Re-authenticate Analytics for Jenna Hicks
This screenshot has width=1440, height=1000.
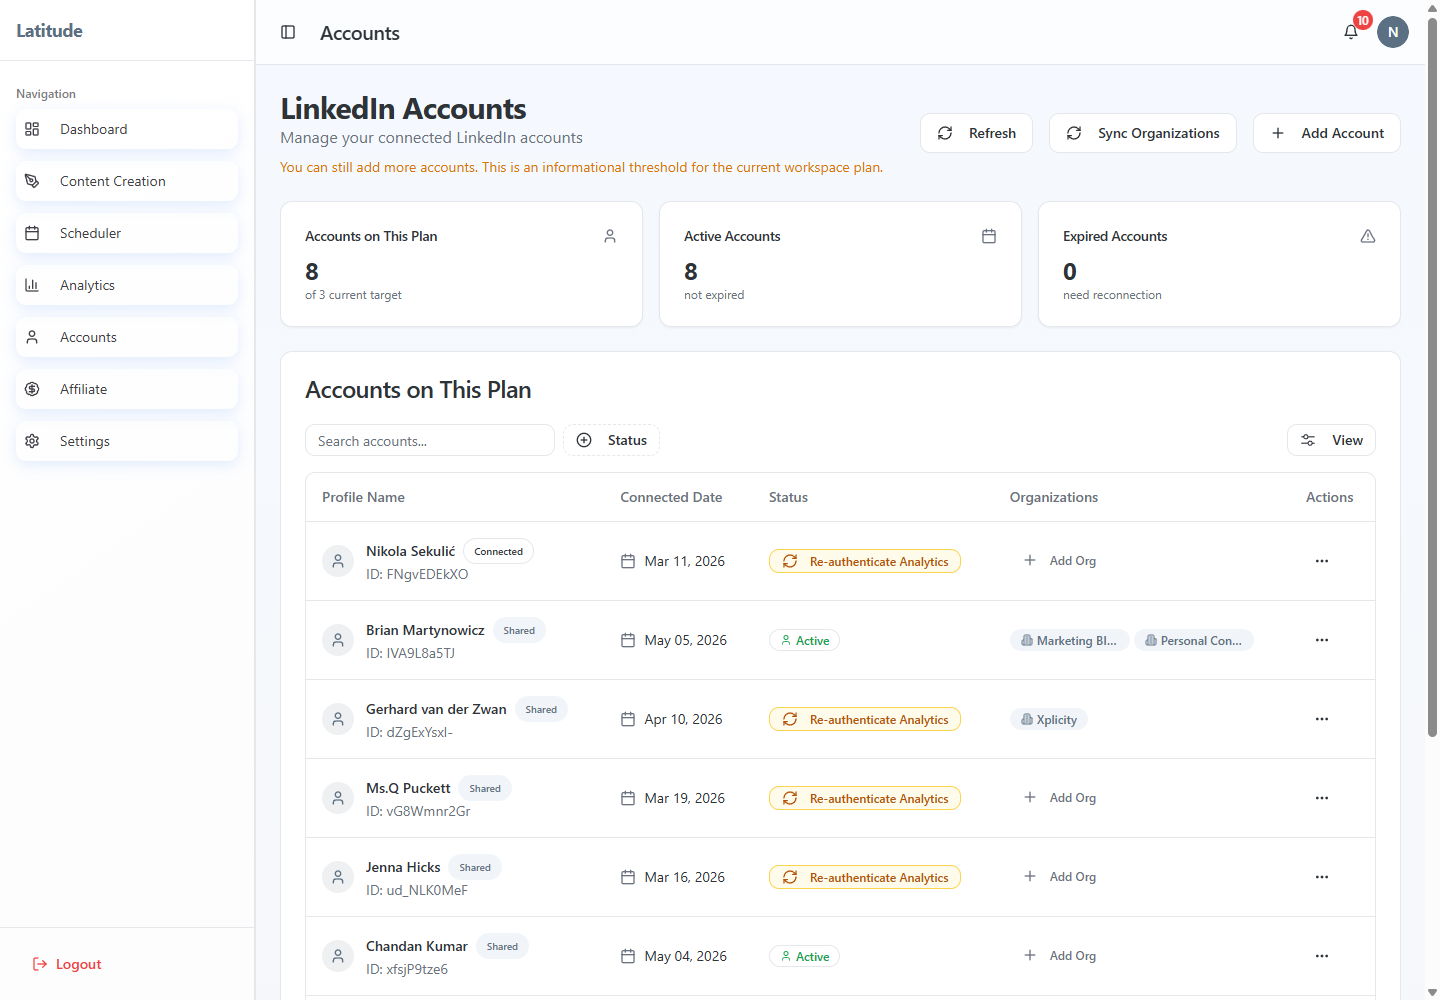coord(865,877)
